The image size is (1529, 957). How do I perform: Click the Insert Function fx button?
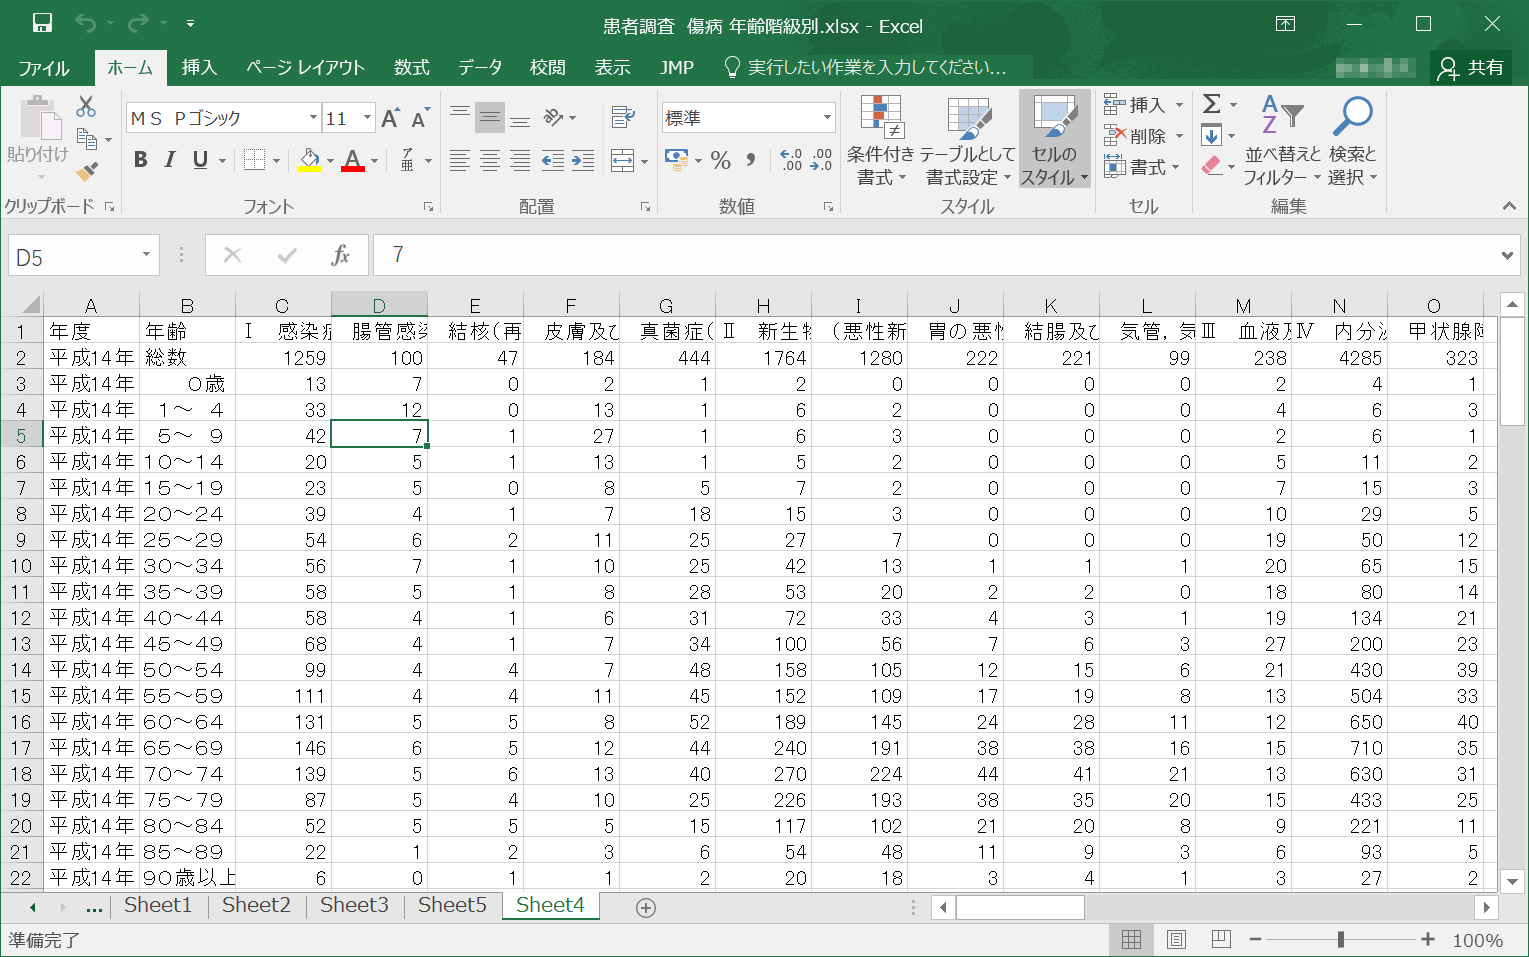pyautogui.click(x=340, y=256)
